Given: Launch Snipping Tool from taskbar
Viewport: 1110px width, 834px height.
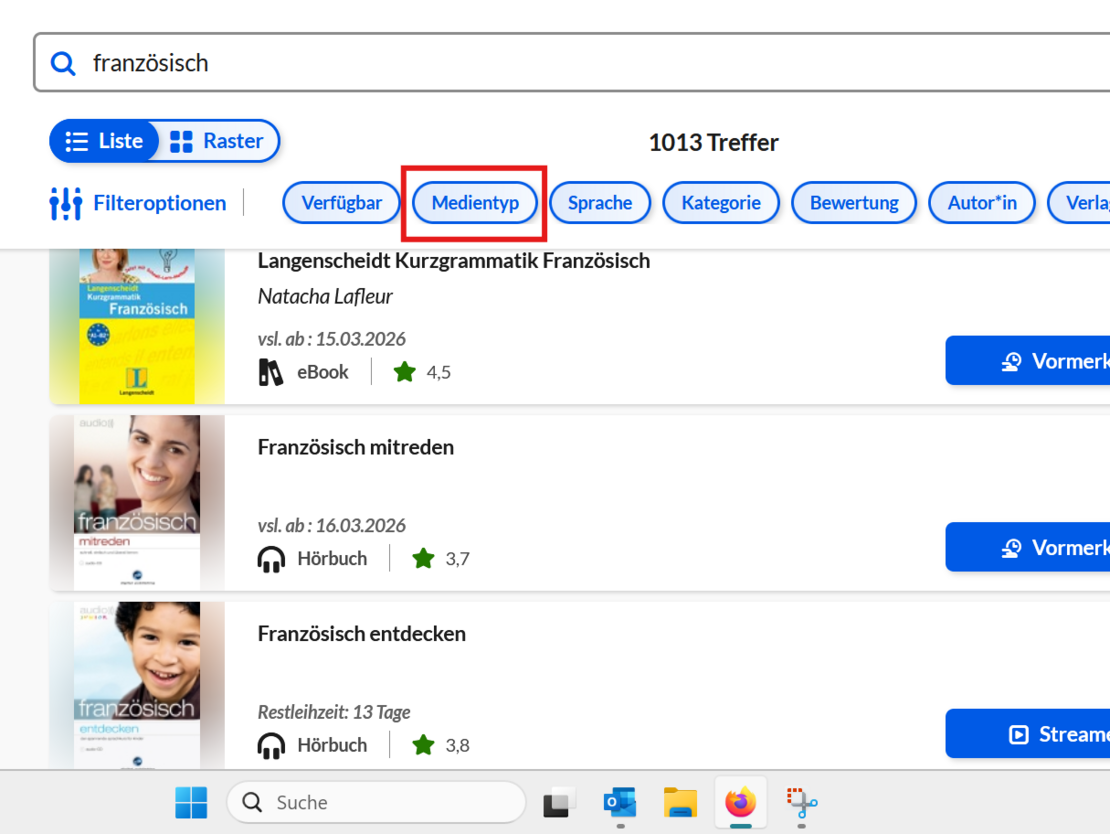Looking at the screenshot, I should pos(801,802).
